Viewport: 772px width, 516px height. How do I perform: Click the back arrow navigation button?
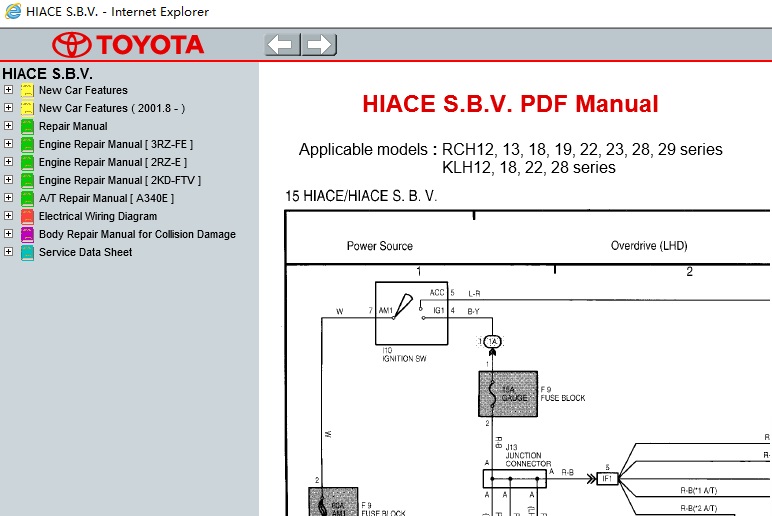tap(282, 45)
